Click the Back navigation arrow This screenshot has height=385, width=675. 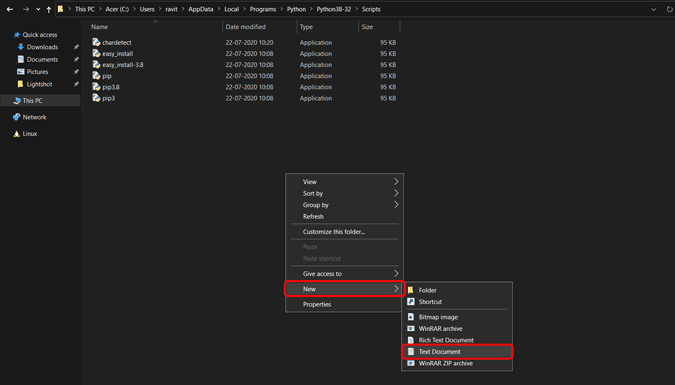coord(10,9)
